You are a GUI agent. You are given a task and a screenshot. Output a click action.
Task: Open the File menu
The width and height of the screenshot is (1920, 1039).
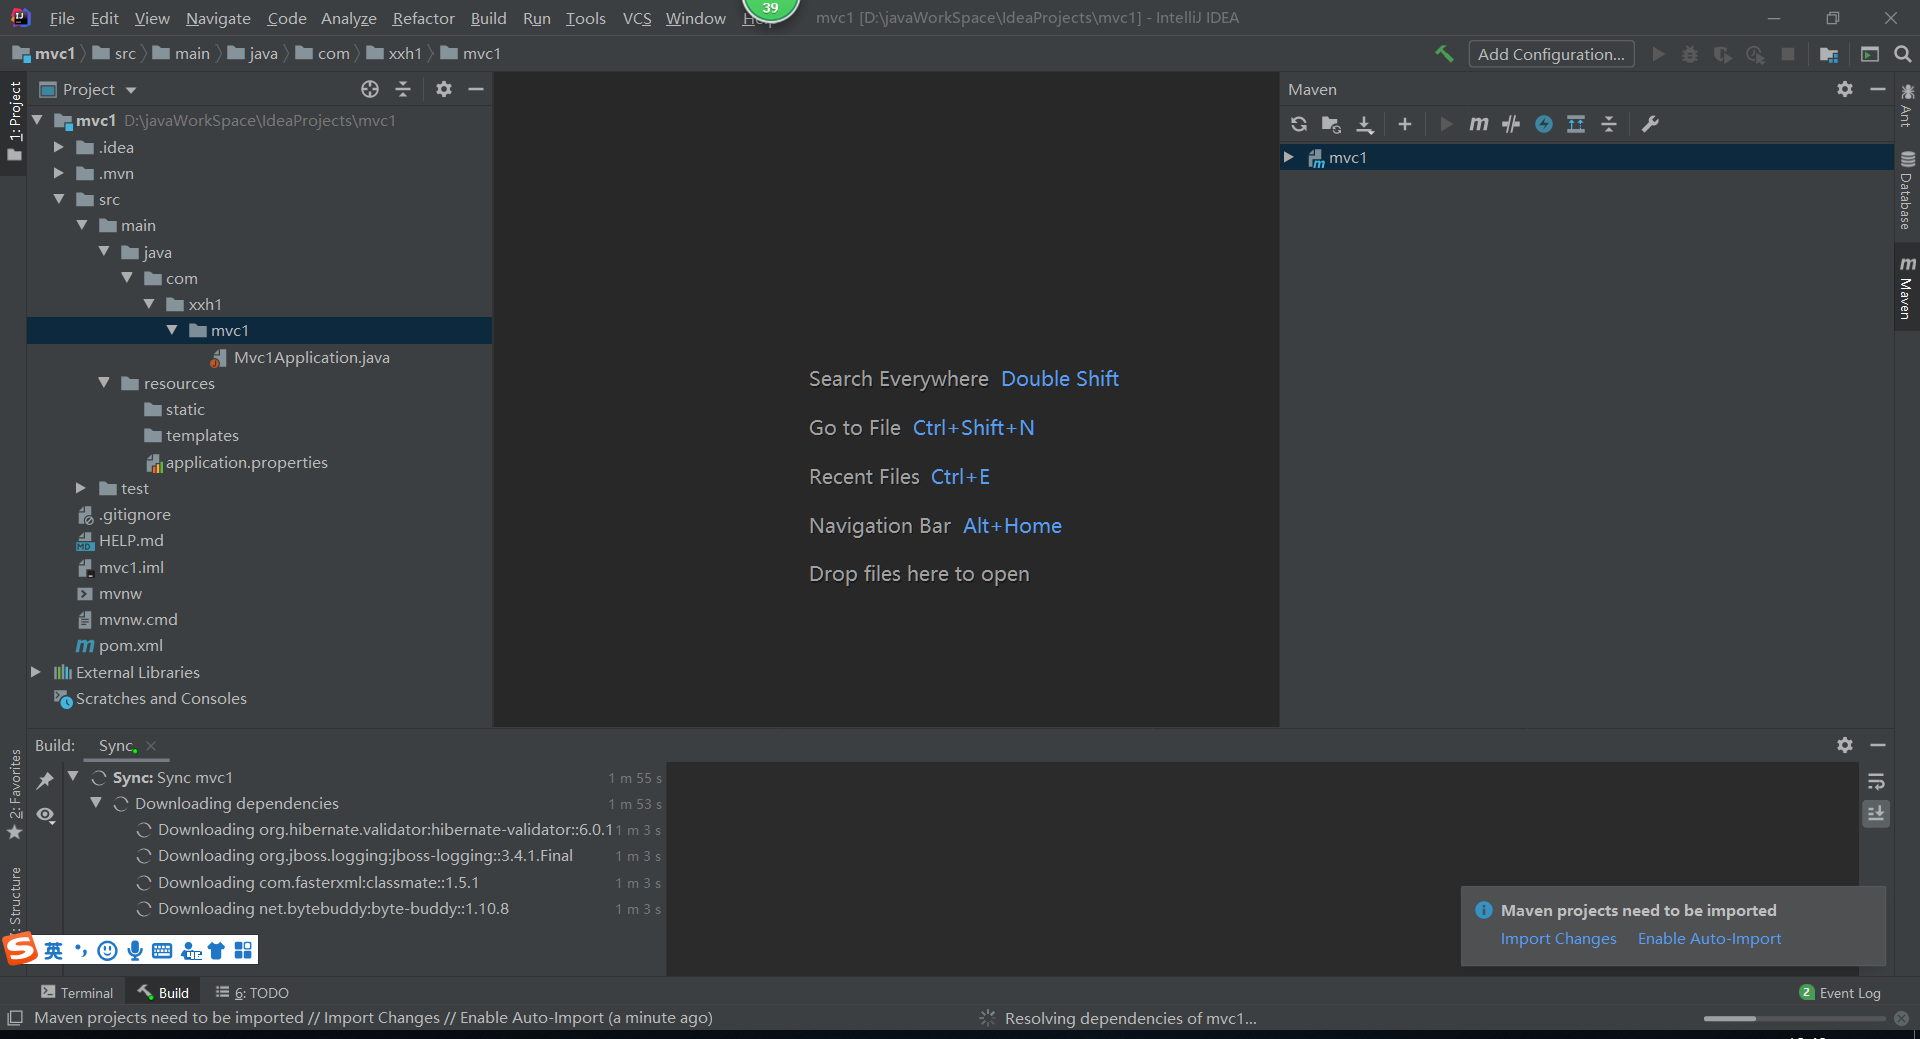62,18
